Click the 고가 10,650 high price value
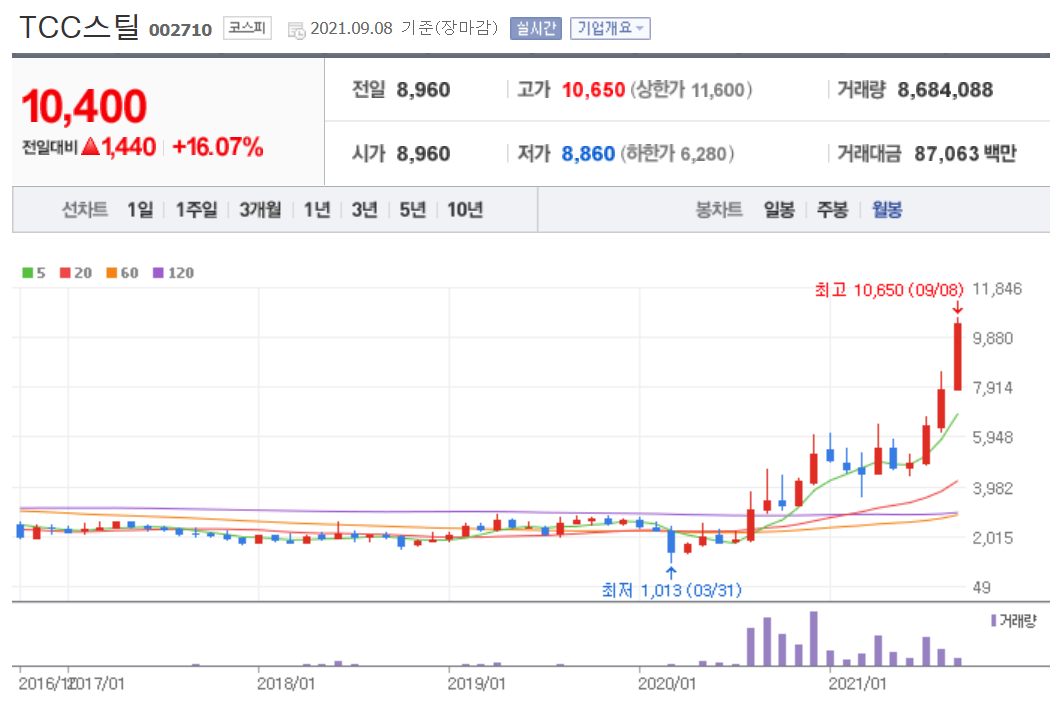 [593, 90]
